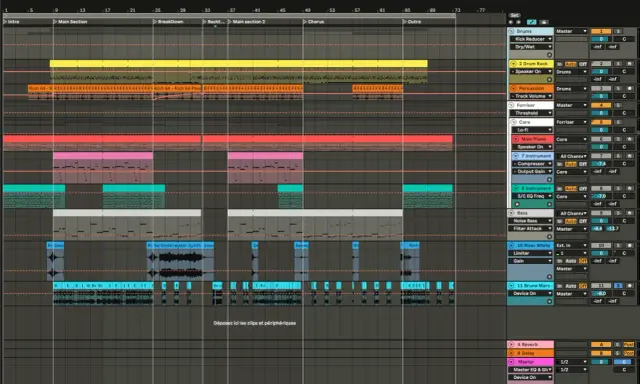Open Threshold parameter dropdown on Forriser
This screenshot has width=640, height=384.
(532, 113)
